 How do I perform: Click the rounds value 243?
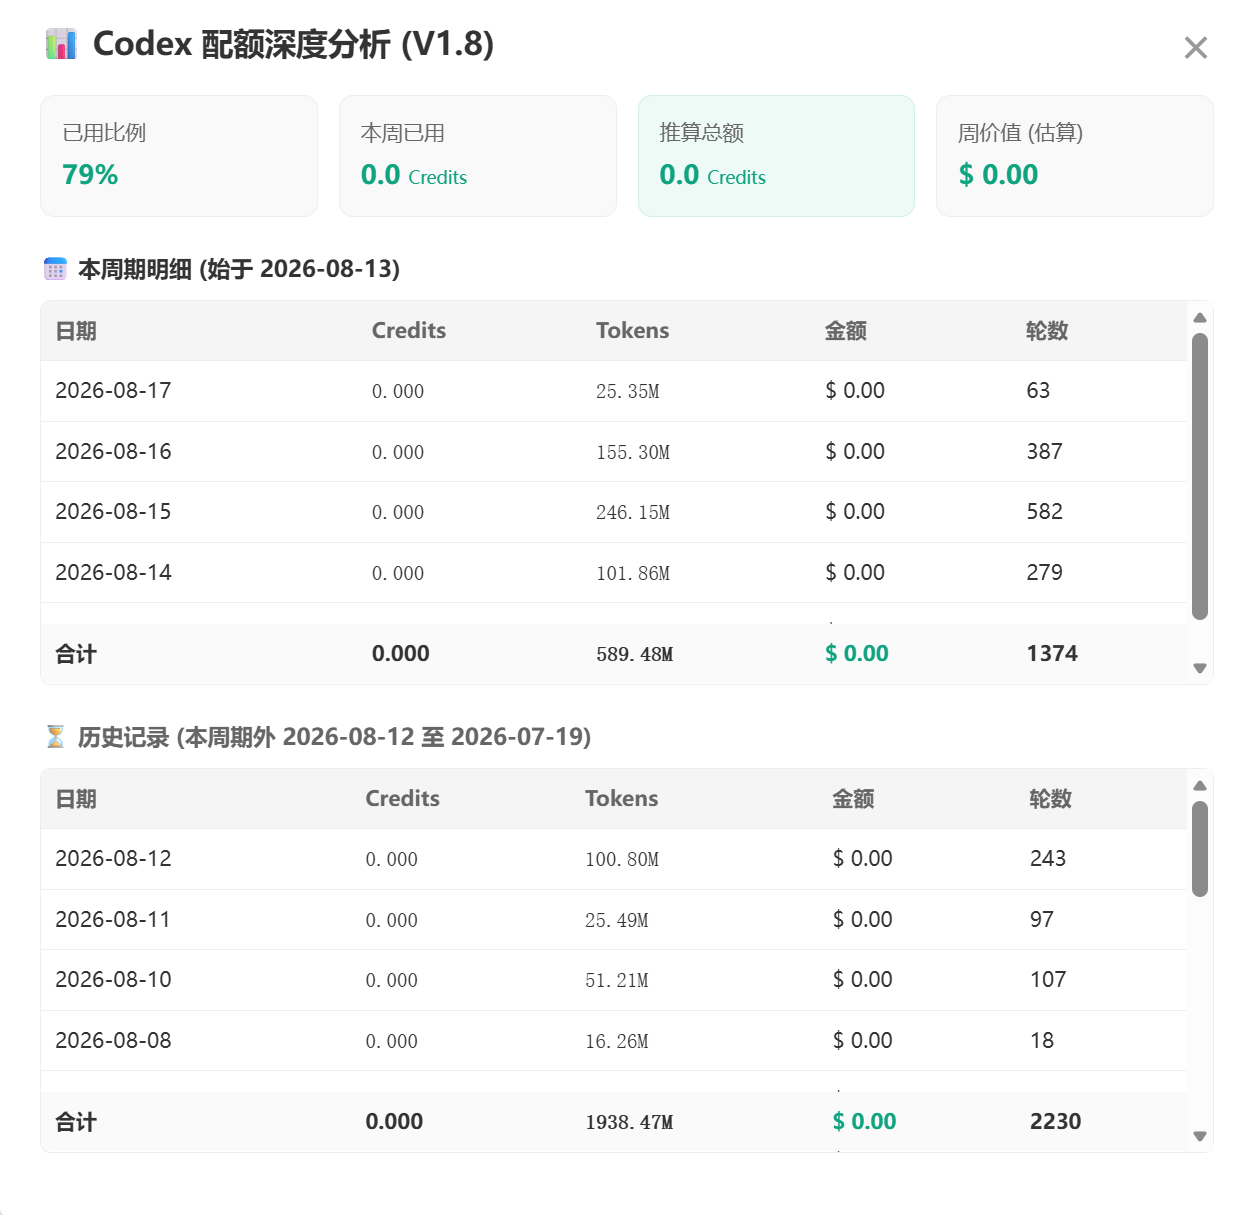click(1048, 859)
